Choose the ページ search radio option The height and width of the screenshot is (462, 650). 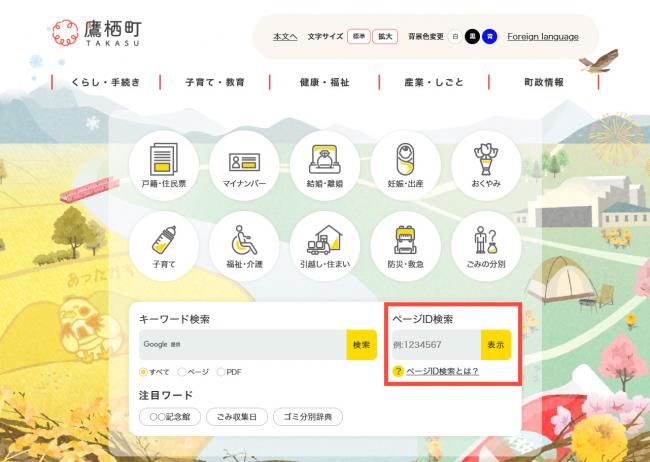pos(182,372)
